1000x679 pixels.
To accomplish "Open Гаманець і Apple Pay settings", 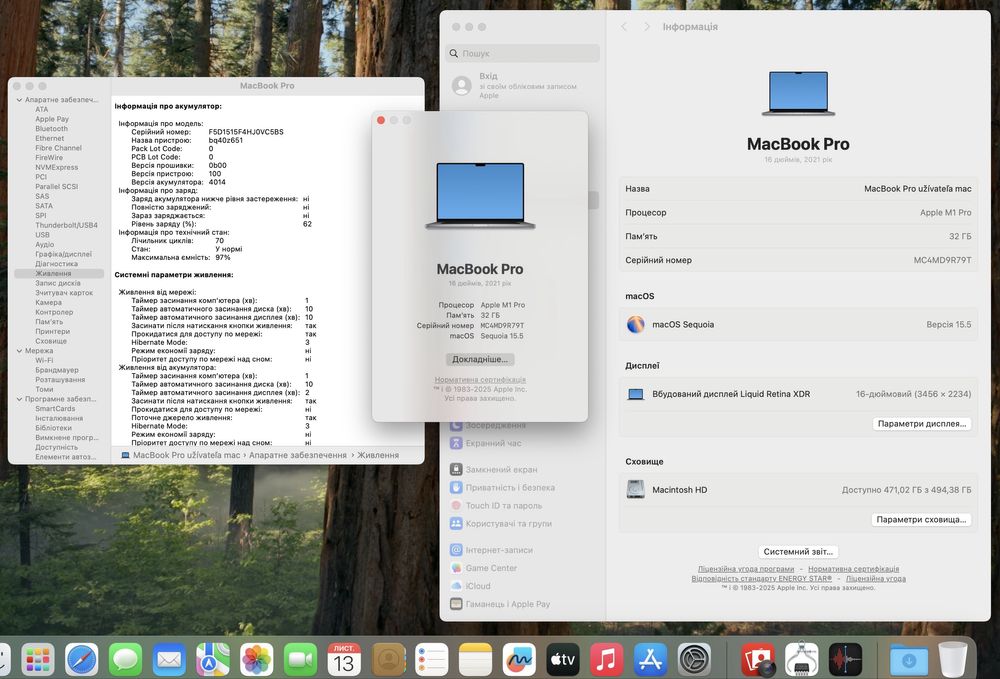I will point(500,604).
